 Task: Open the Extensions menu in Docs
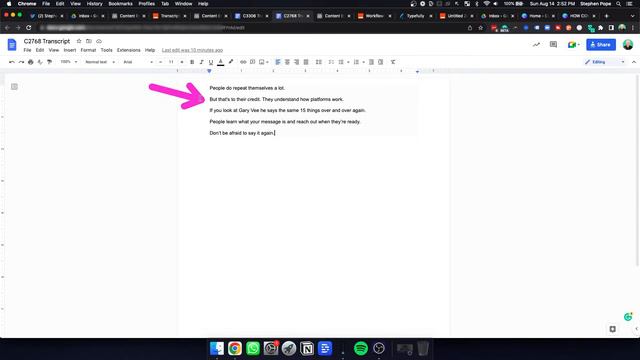(x=129, y=50)
